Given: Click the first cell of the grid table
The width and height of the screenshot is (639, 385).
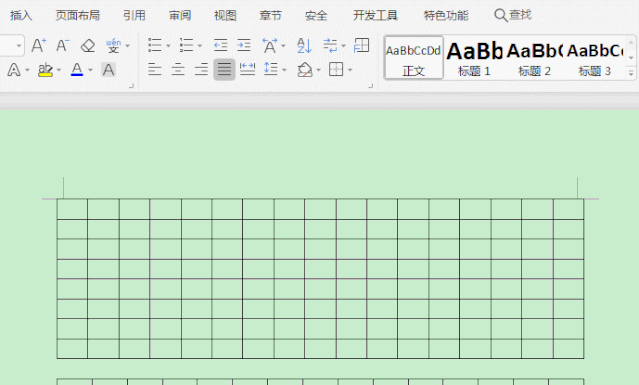Looking at the screenshot, I should (x=72, y=209).
